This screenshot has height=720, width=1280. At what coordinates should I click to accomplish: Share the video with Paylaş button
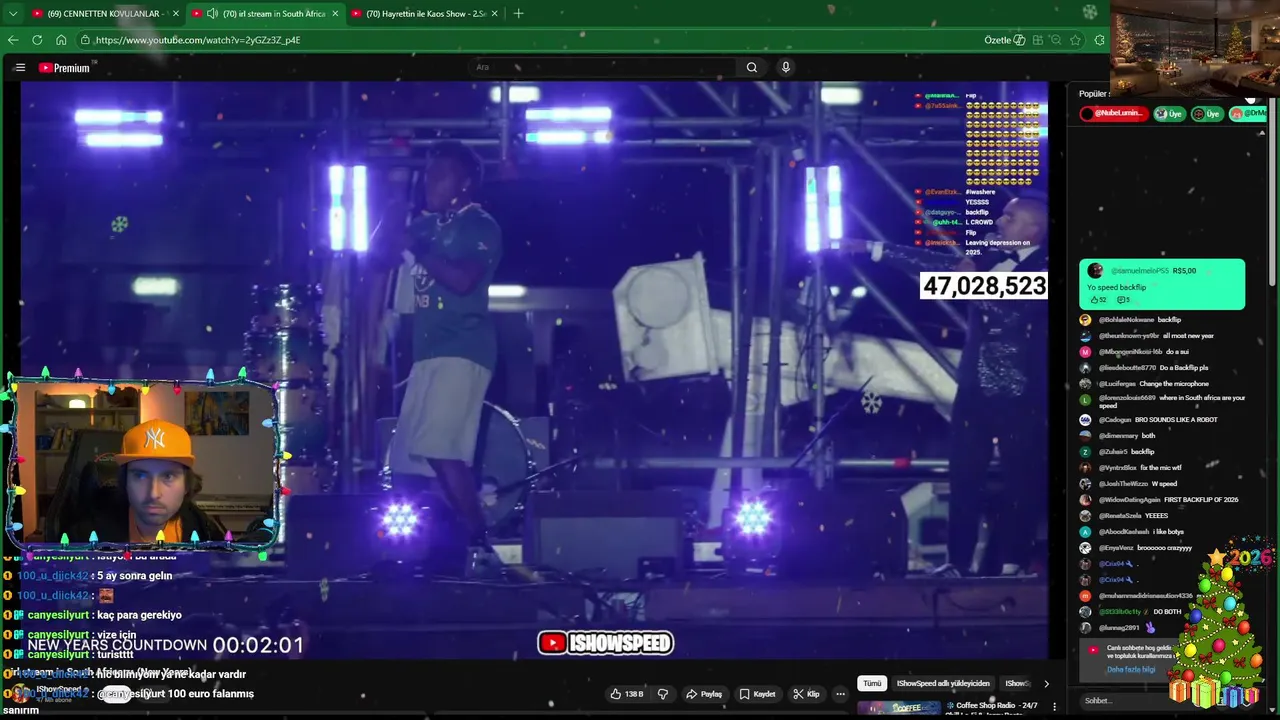click(x=704, y=694)
